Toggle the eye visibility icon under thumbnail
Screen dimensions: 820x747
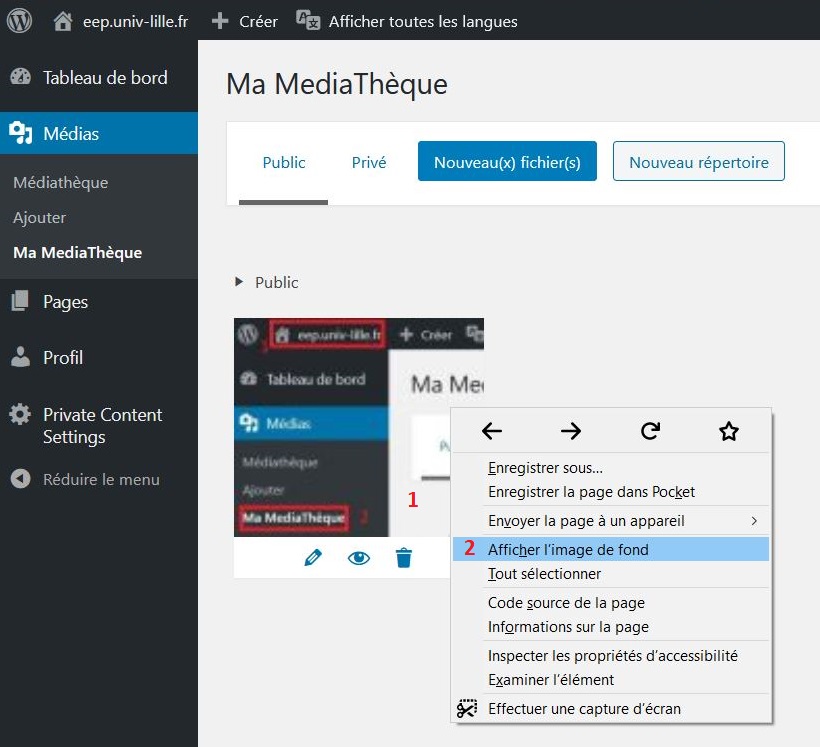click(x=358, y=558)
